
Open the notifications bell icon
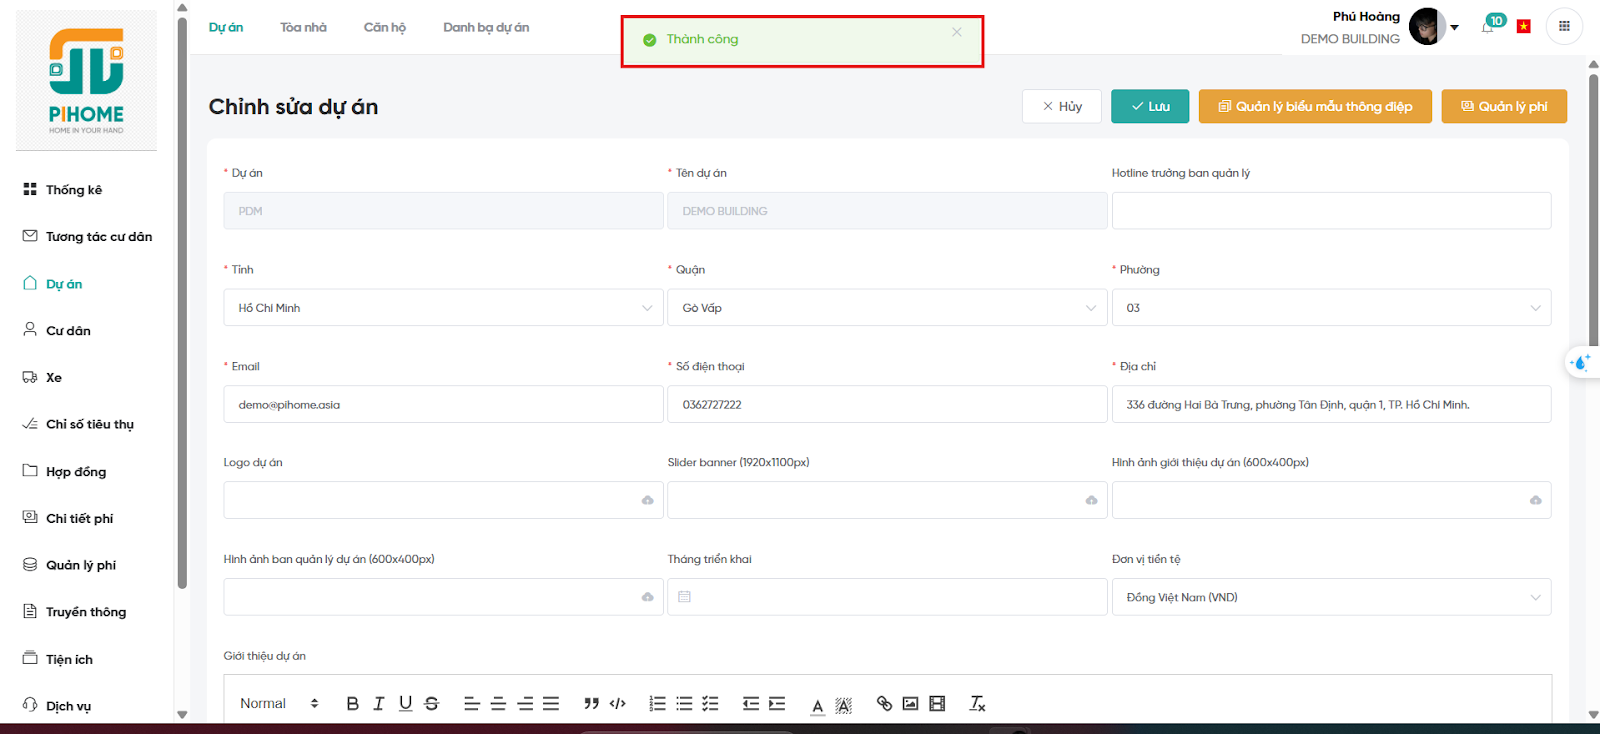tap(1487, 27)
